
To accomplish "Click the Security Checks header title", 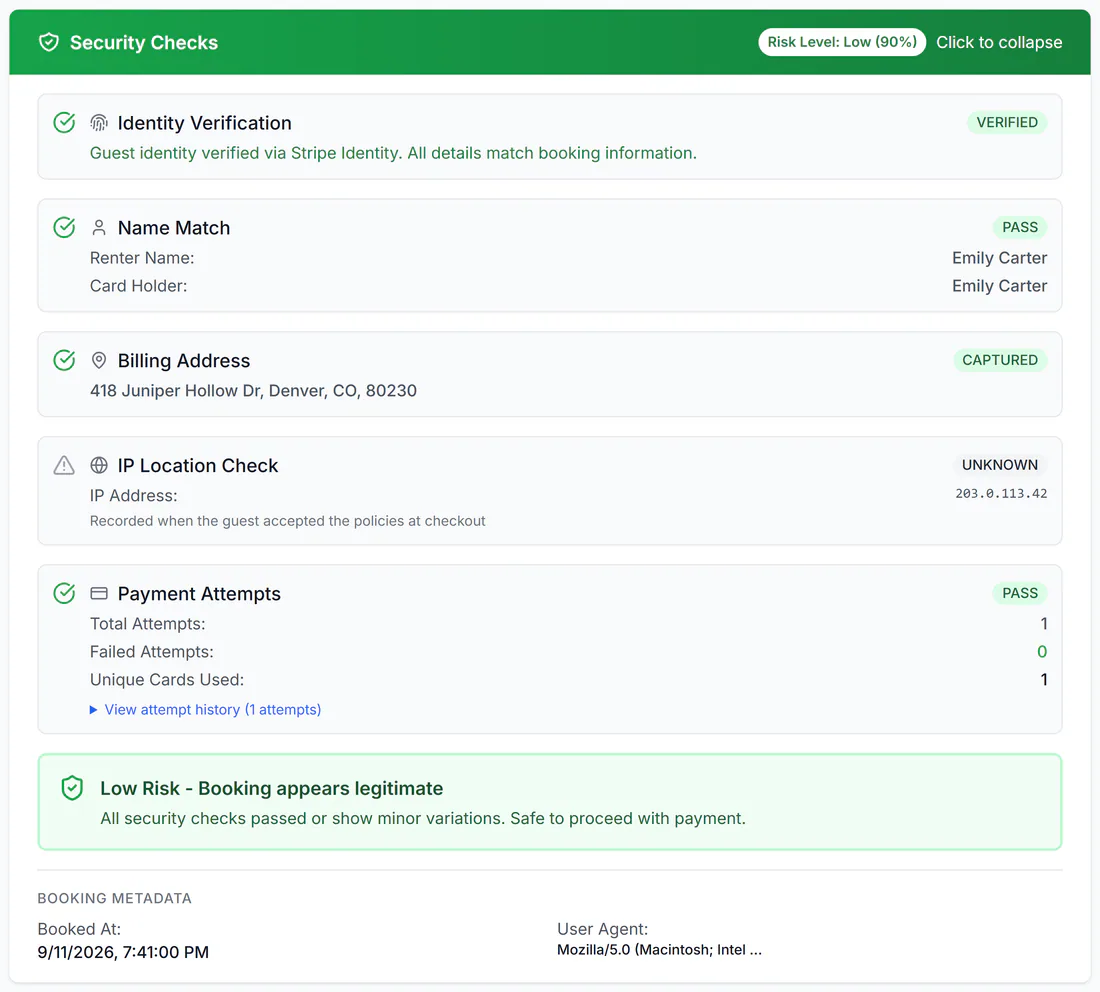I will (x=144, y=42).
